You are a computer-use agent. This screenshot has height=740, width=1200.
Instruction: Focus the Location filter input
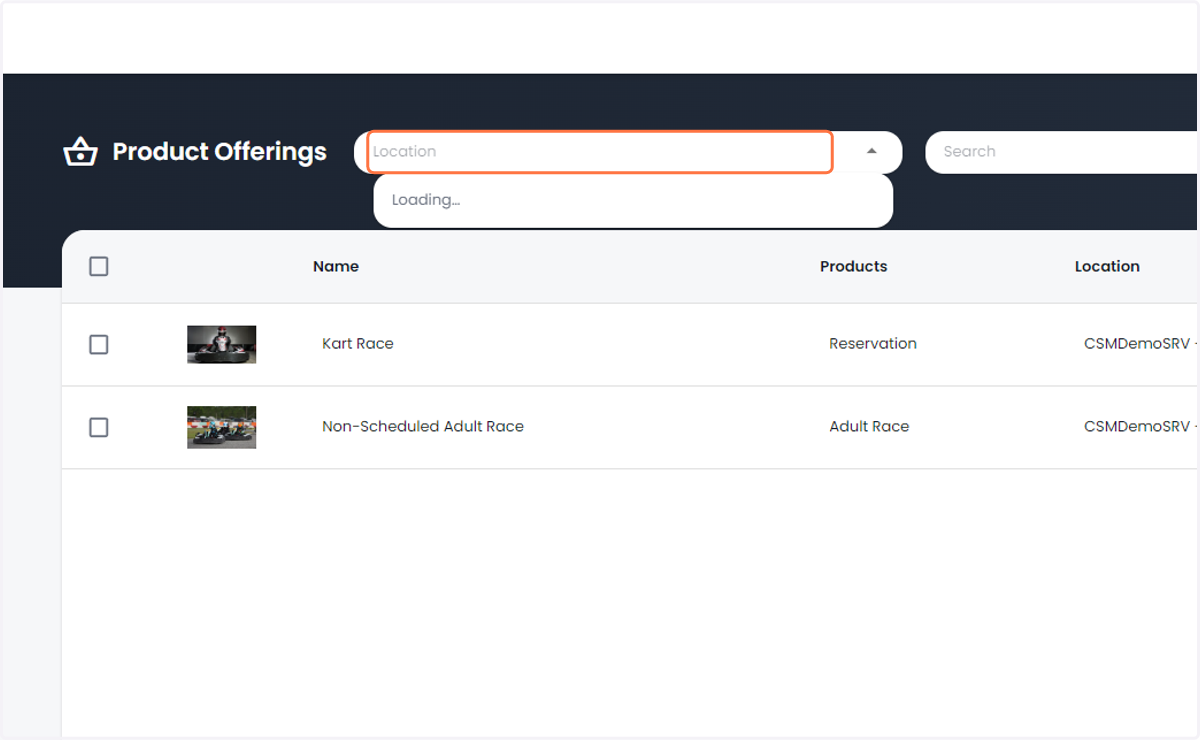pyautogui.click(x=600, y=152)
